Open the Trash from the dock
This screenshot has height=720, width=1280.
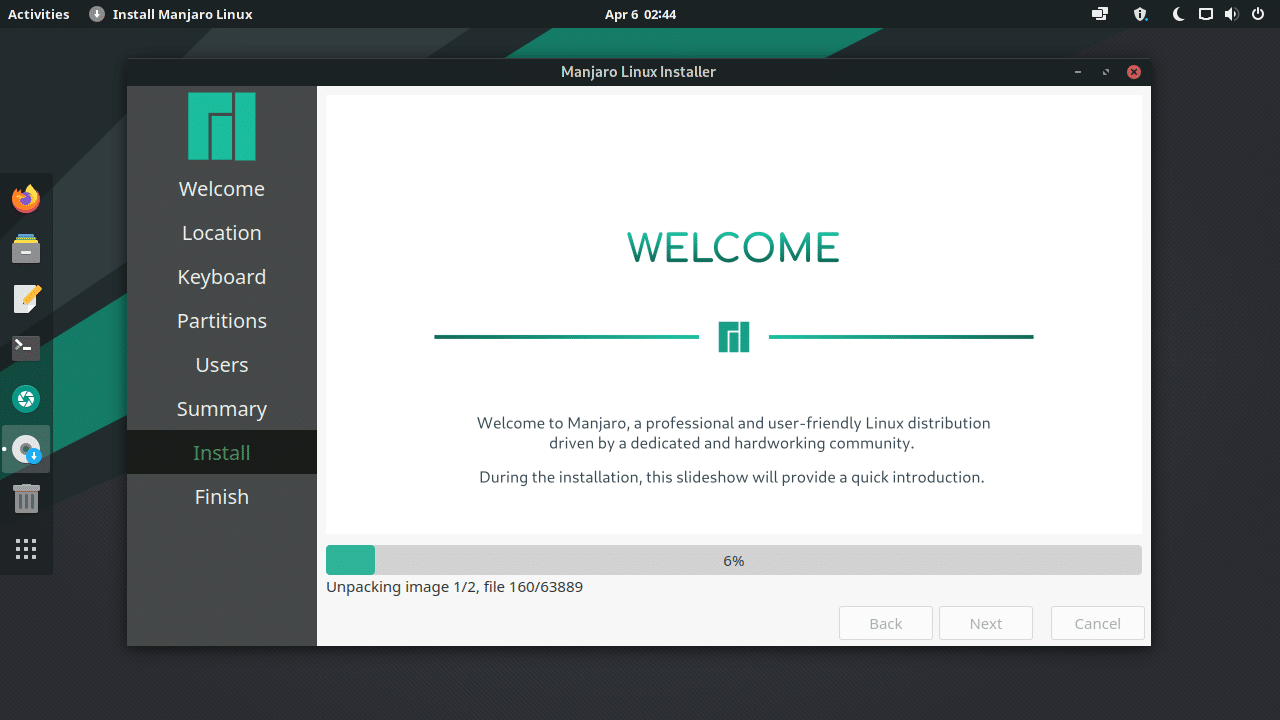point(26,498)
